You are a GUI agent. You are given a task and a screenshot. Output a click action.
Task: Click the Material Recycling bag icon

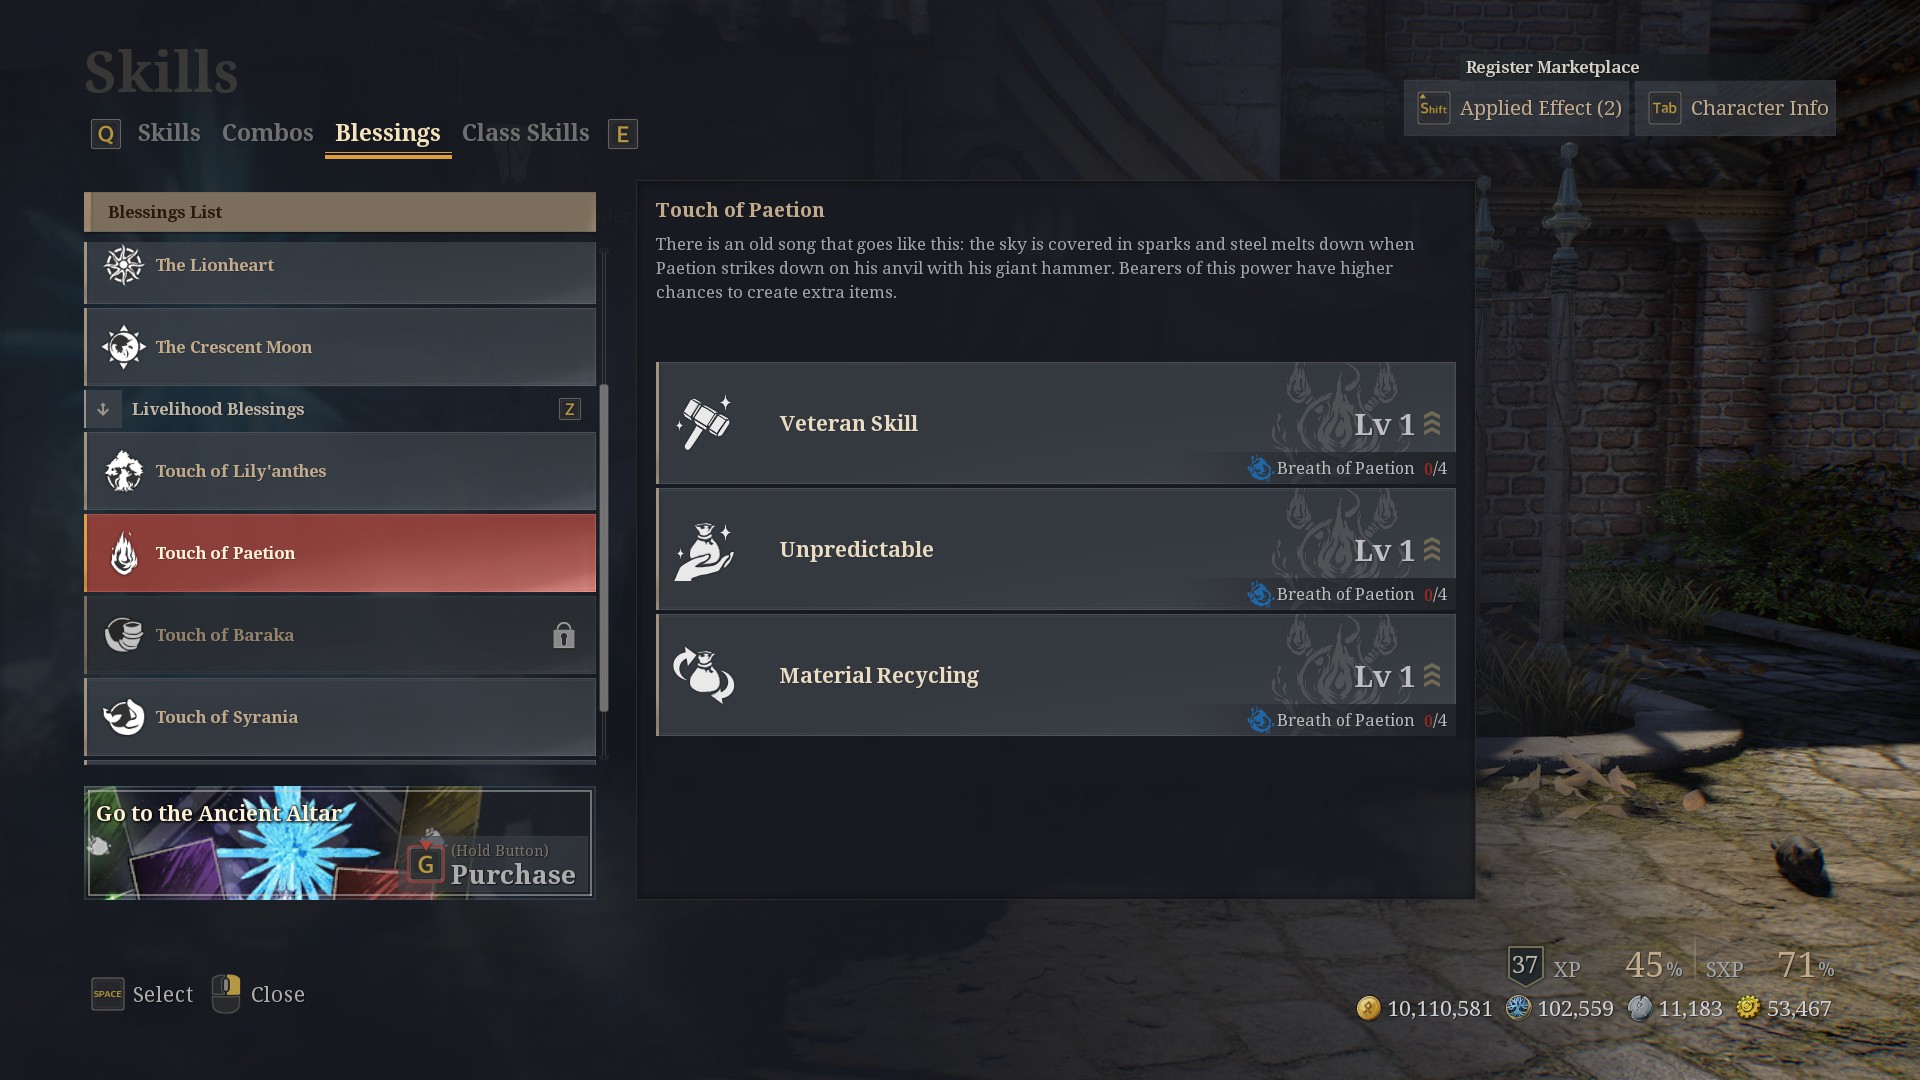pyautogui.click(x=704, y=675)
